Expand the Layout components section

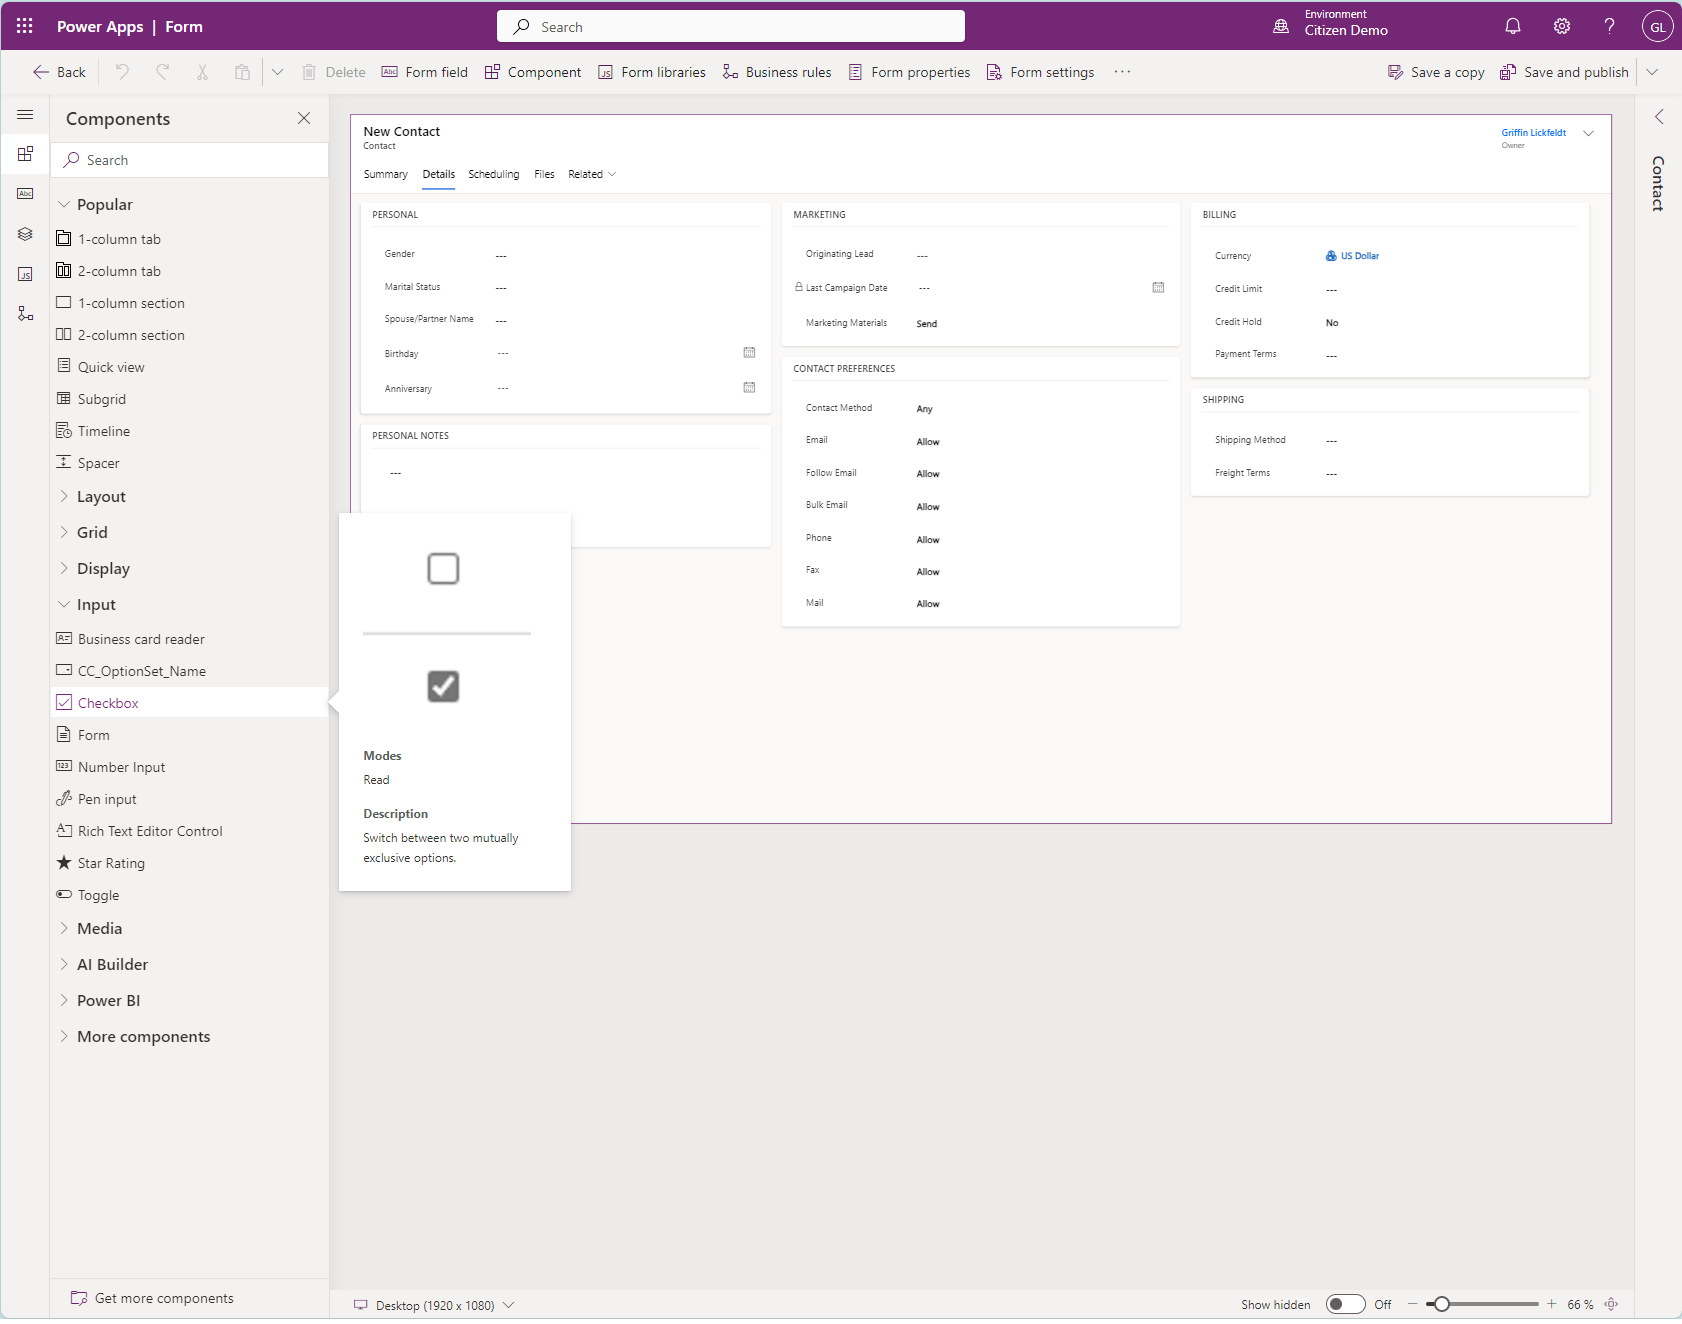click(101, 496)
